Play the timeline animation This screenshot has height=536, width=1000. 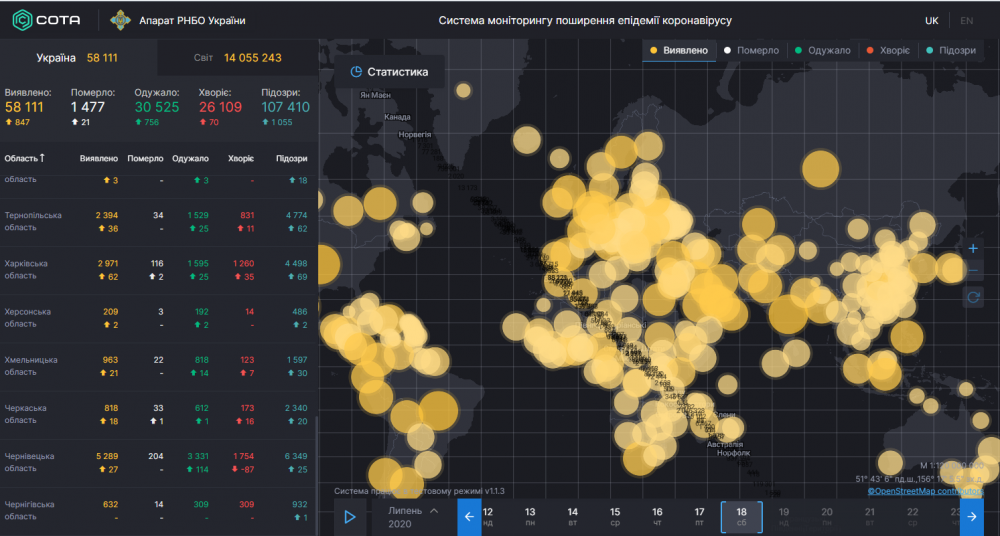tap(350, 517)
